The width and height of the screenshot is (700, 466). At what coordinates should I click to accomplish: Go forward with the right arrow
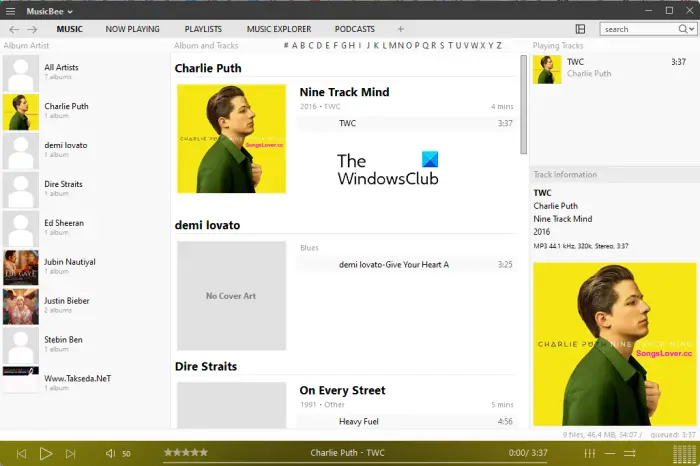[32, 29]
